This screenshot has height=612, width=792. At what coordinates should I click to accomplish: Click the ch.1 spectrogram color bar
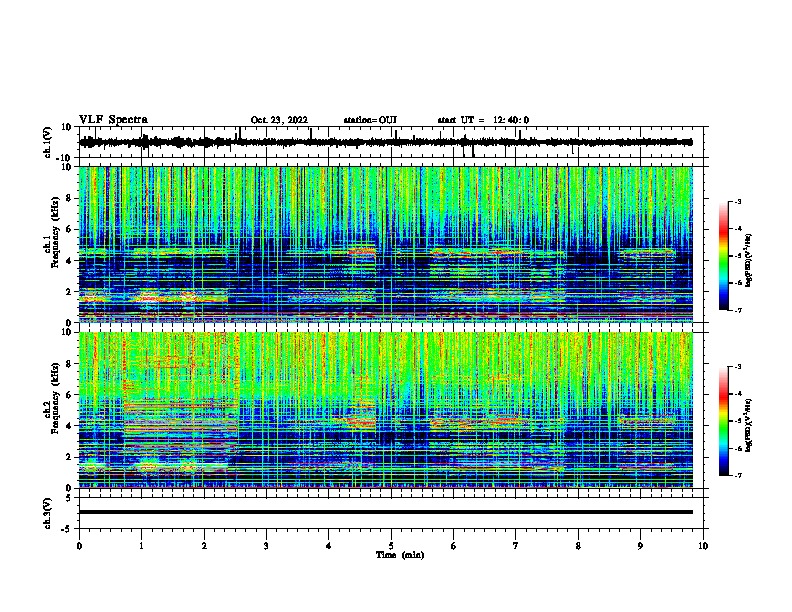click(724, 255)
